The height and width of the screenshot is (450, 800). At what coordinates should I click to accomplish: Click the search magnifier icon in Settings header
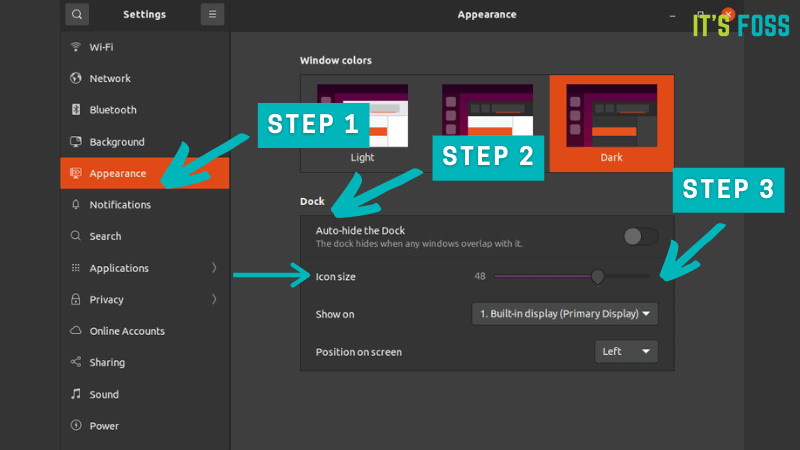78,14
